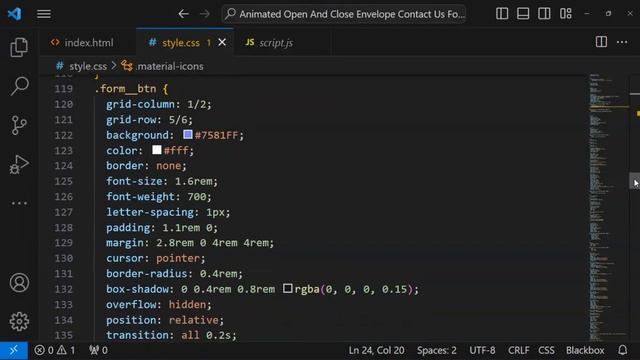Split the editor to the right
Viewport: 640px width, 360px height.
coord(601,42)
